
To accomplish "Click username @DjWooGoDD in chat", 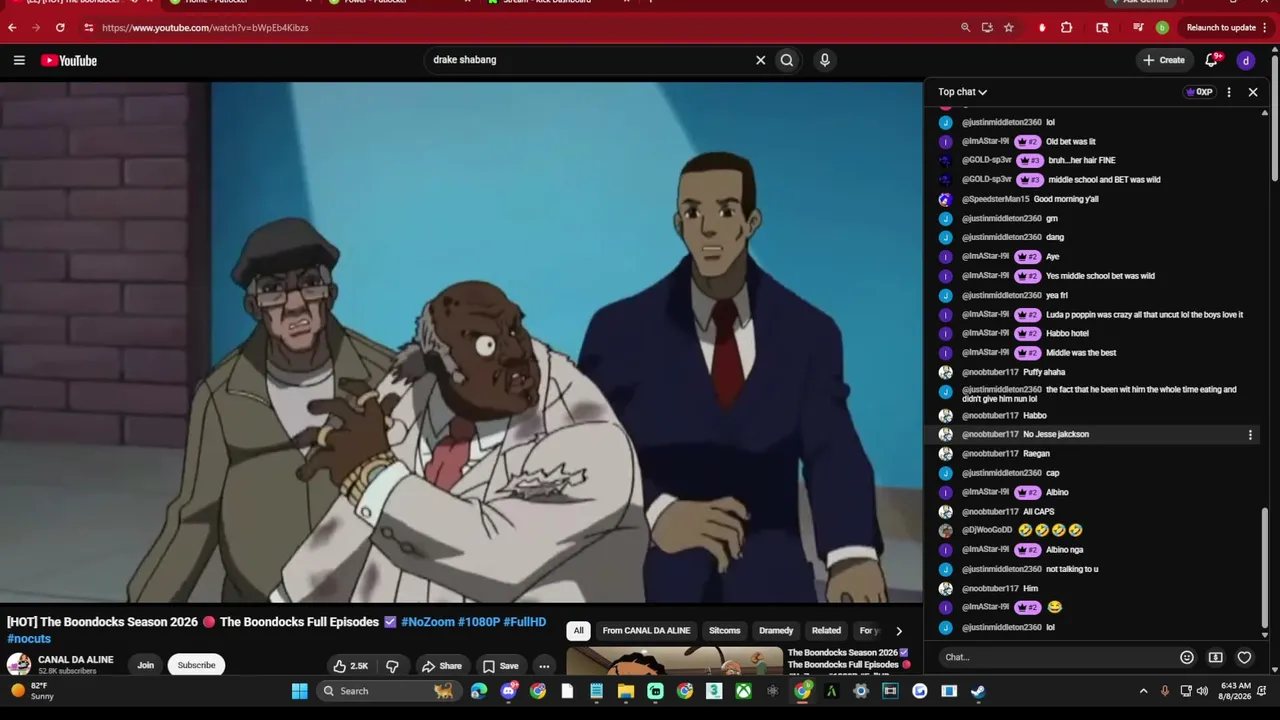I will tap(987, 530).
